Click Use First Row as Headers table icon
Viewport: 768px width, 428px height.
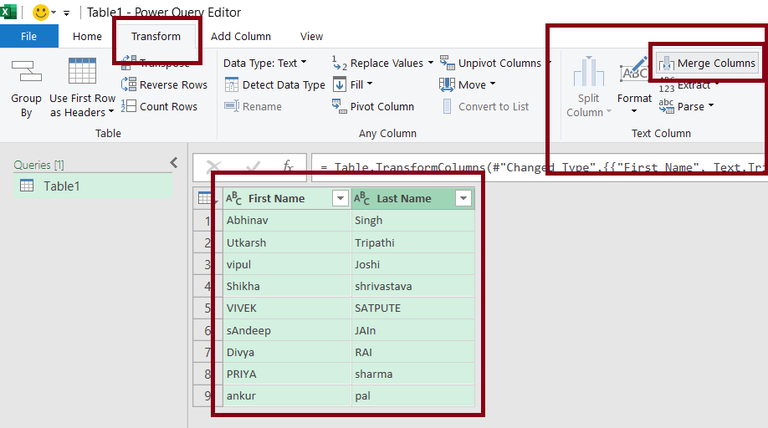(x=82, y=71)
